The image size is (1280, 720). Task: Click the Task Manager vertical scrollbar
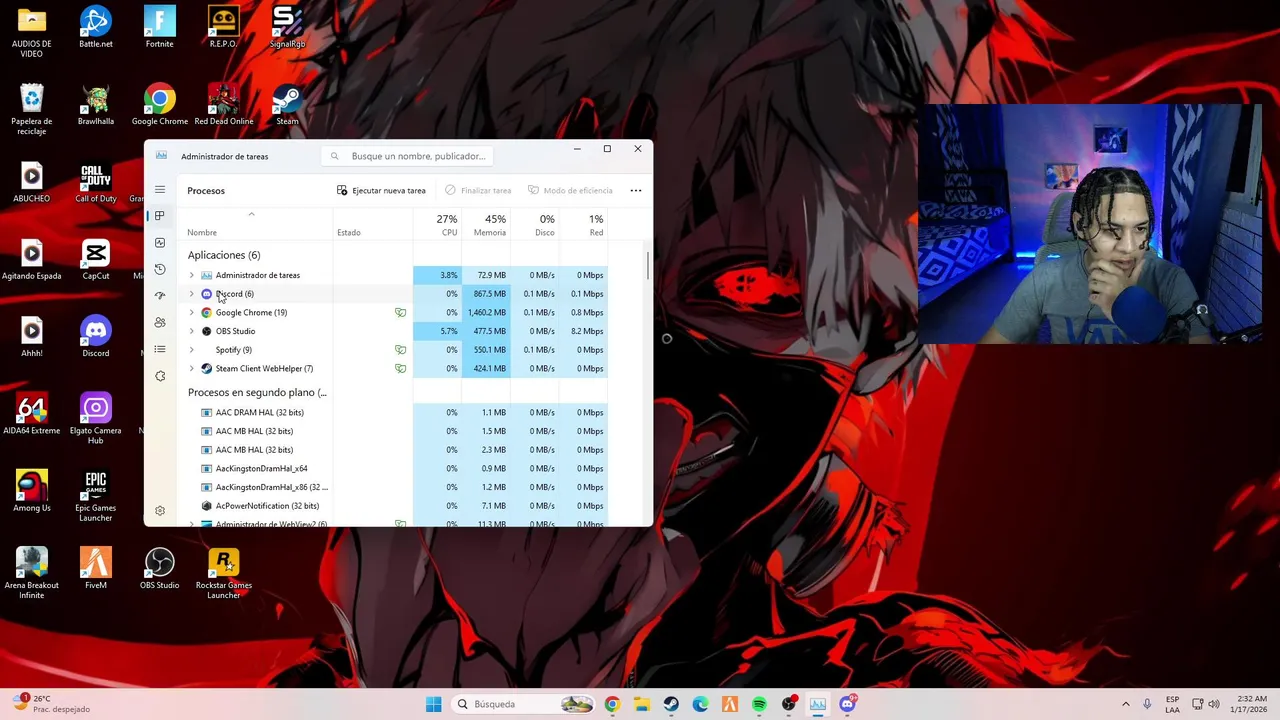click(x=648, y=266)
